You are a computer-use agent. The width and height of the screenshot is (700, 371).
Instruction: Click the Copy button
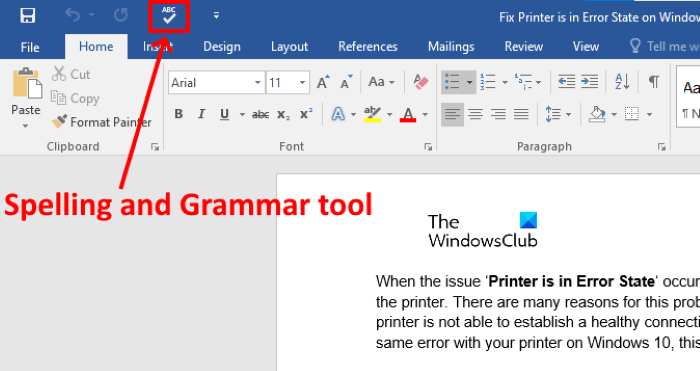75,98
